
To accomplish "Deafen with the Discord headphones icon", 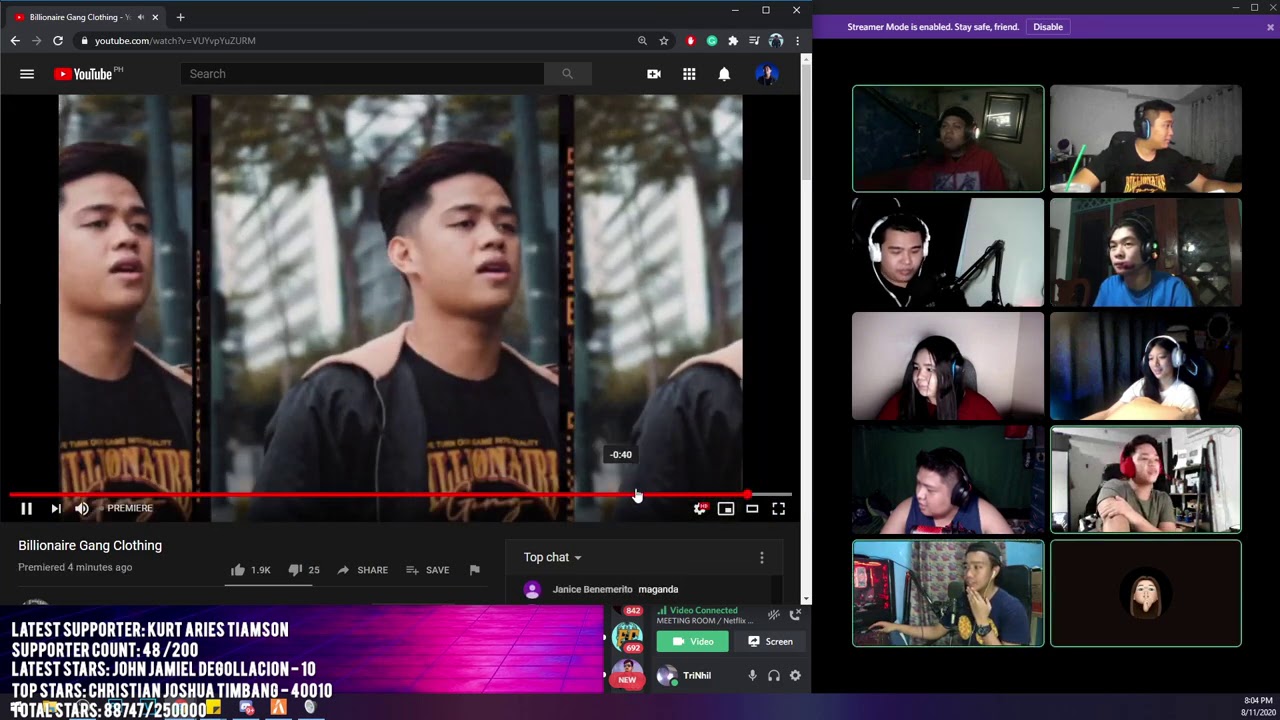I will (x=774, y=676).
